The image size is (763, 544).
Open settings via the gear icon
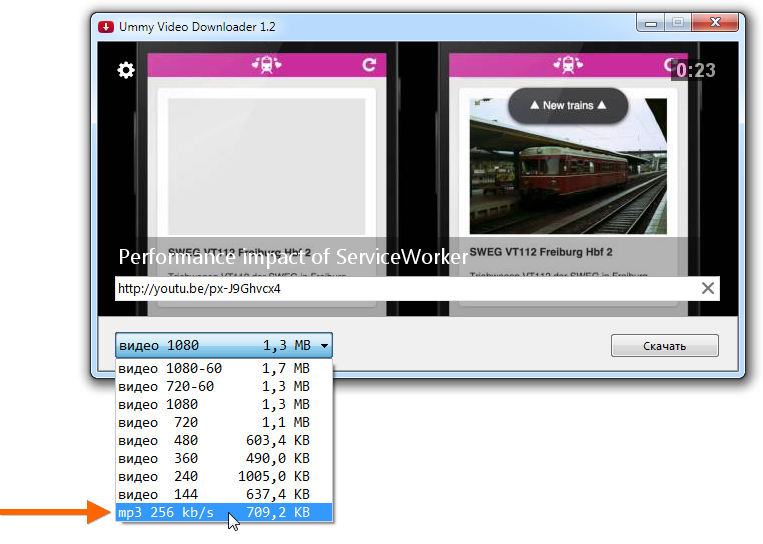tap(126, 70)
